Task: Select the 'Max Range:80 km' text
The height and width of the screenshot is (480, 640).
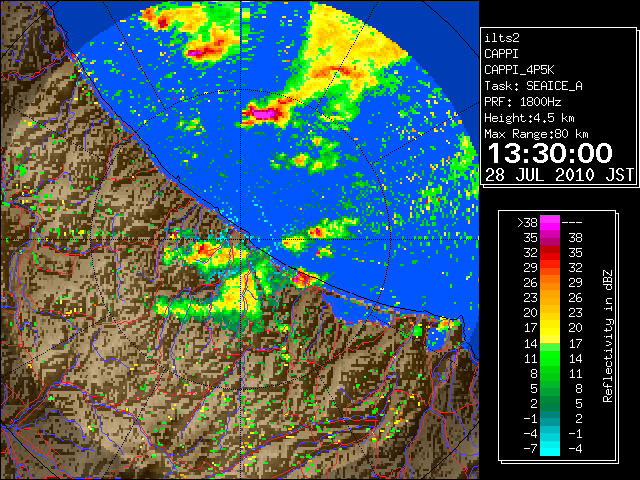Action: point(536,134)
